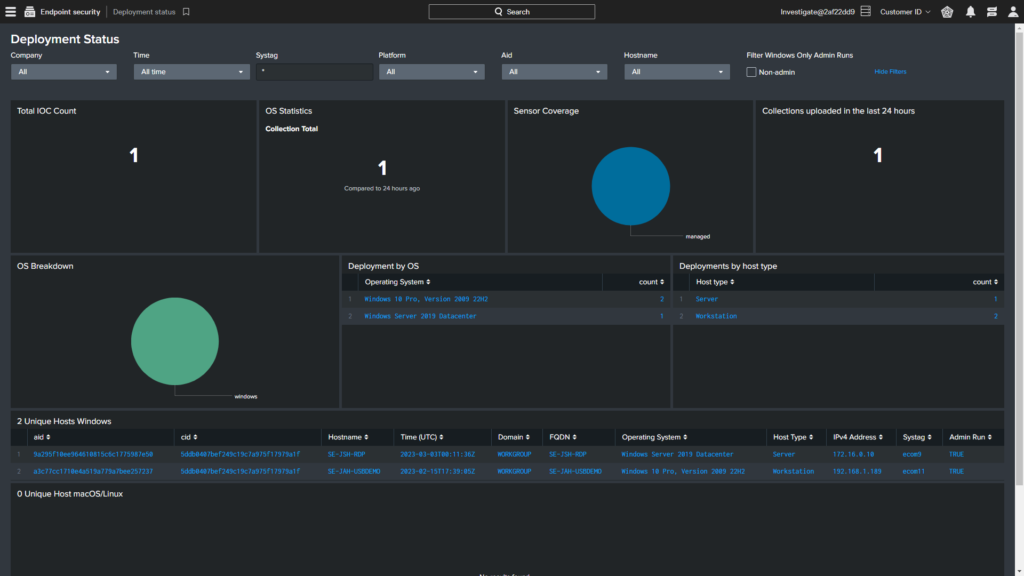
Task: Click the search magnifier icon
Action: click(498, 12)
